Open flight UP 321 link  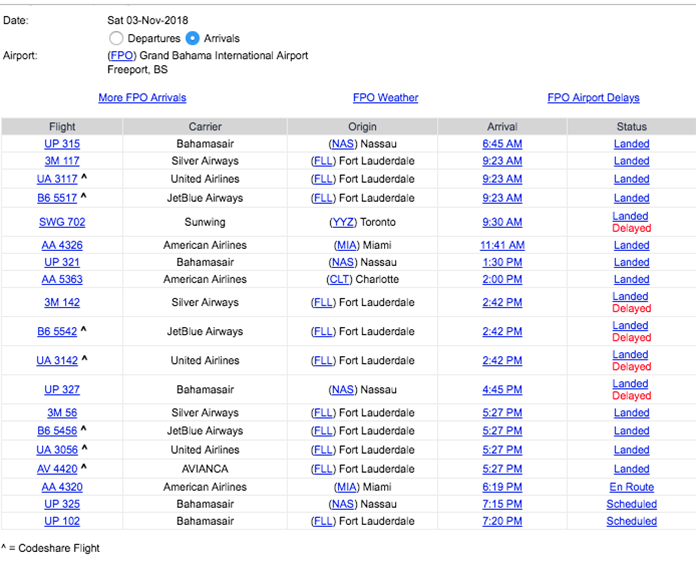[62, 263]
